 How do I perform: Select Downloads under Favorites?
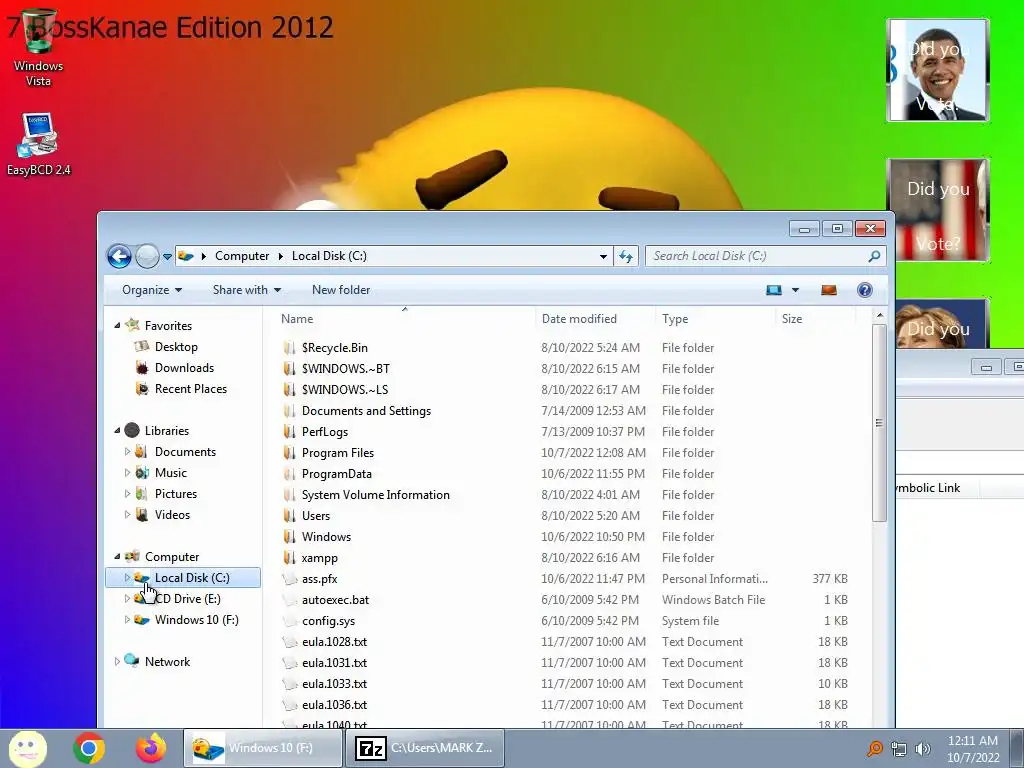click(184, 368)
